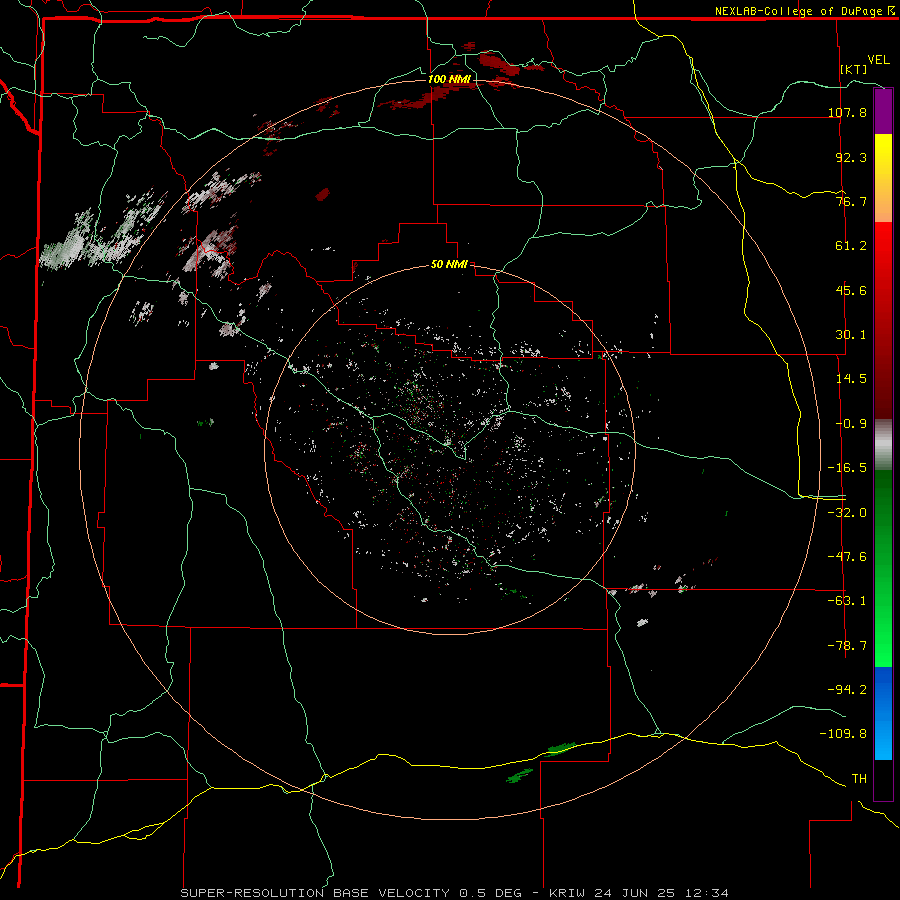Click the -0.9 value on velocity scale
900x900 pixels.
pos(851,424)
